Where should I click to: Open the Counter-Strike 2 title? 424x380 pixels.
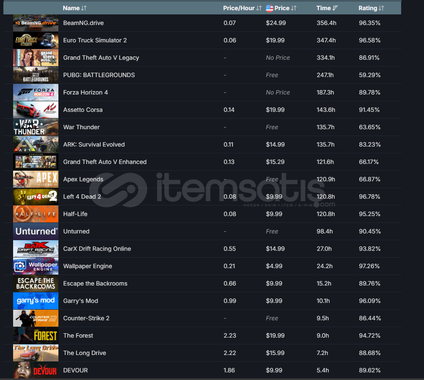pos(86,318)
